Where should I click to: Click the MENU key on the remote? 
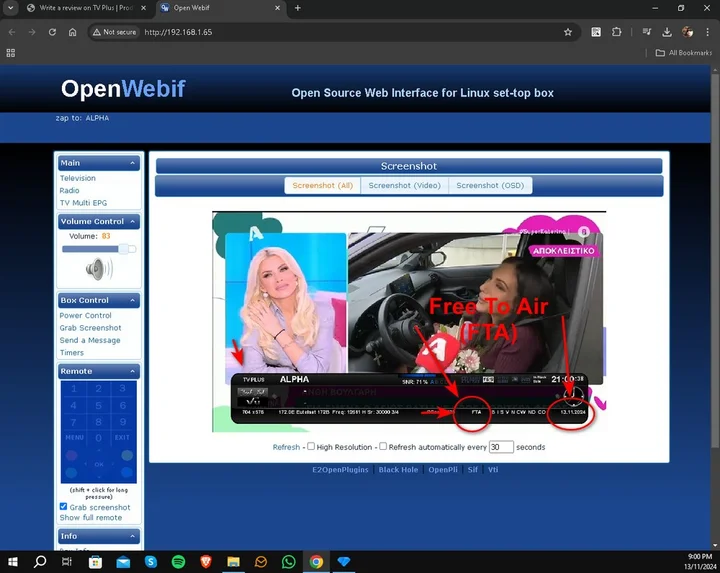coord(74,438)
